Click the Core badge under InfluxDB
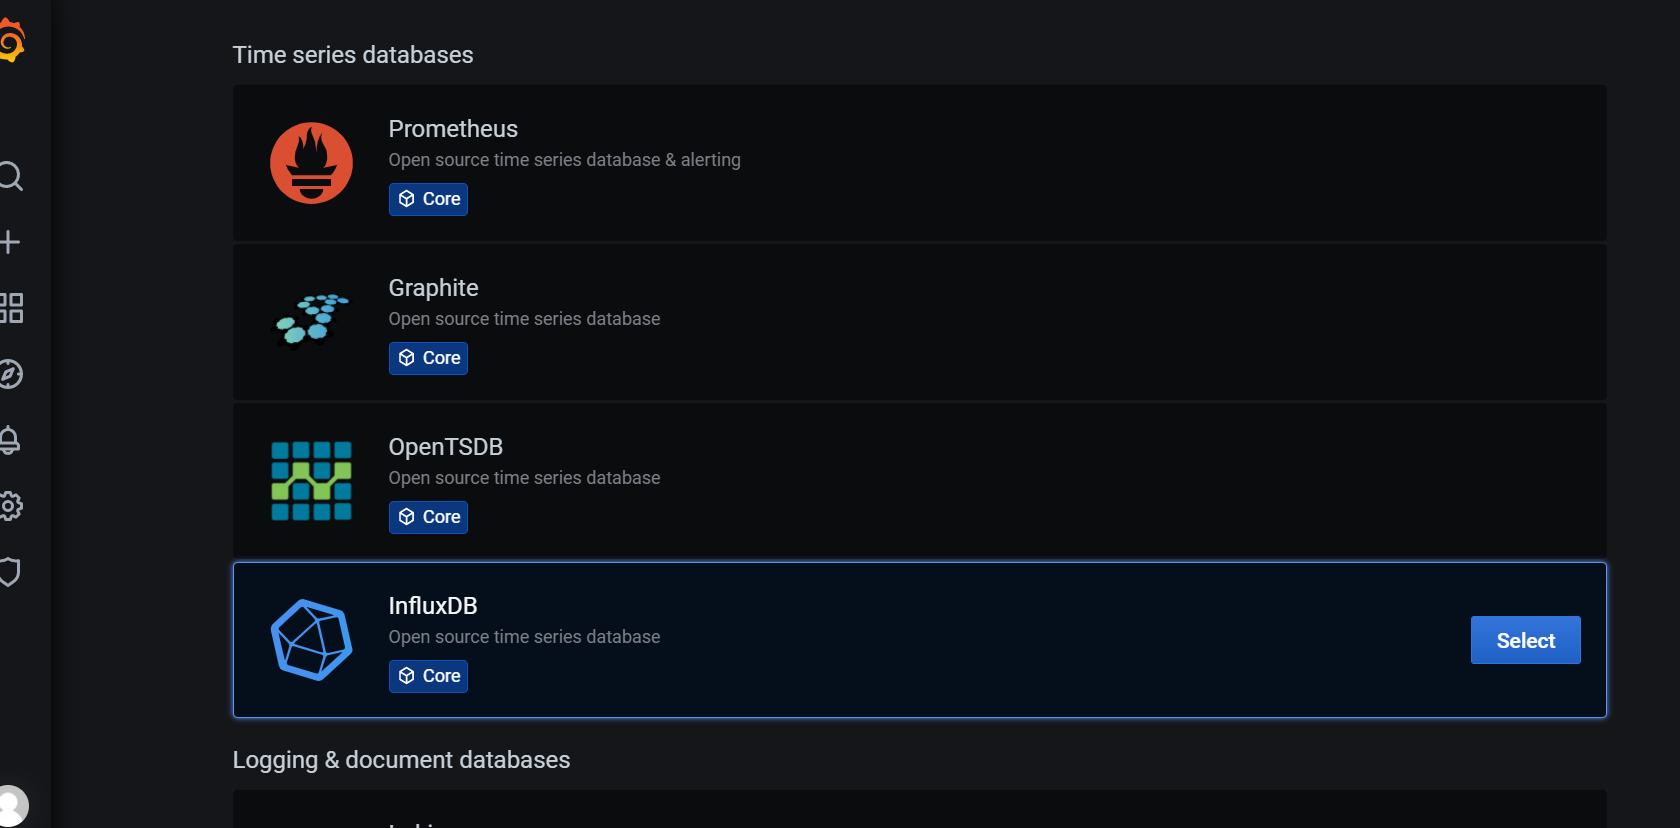Image resolution: width=1680 pixels, height=828 pixels. tap(428, 676)
